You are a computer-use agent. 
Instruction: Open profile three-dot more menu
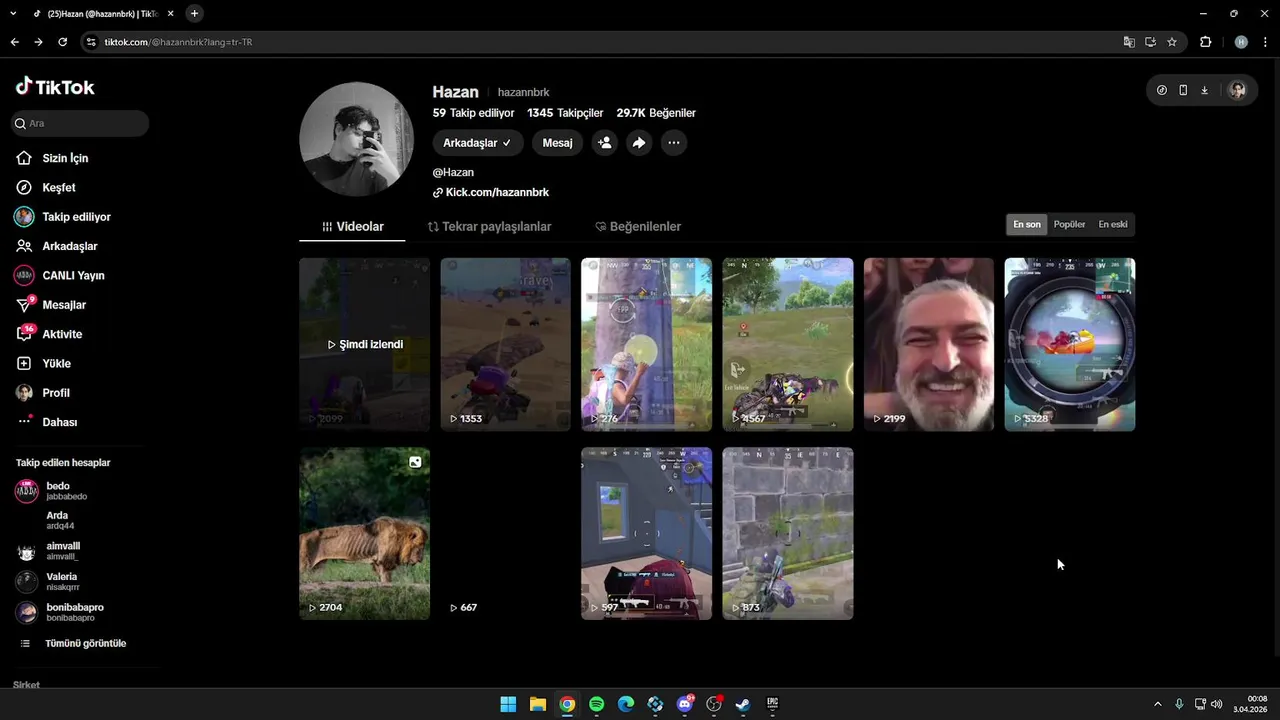(x=674, y=143)
